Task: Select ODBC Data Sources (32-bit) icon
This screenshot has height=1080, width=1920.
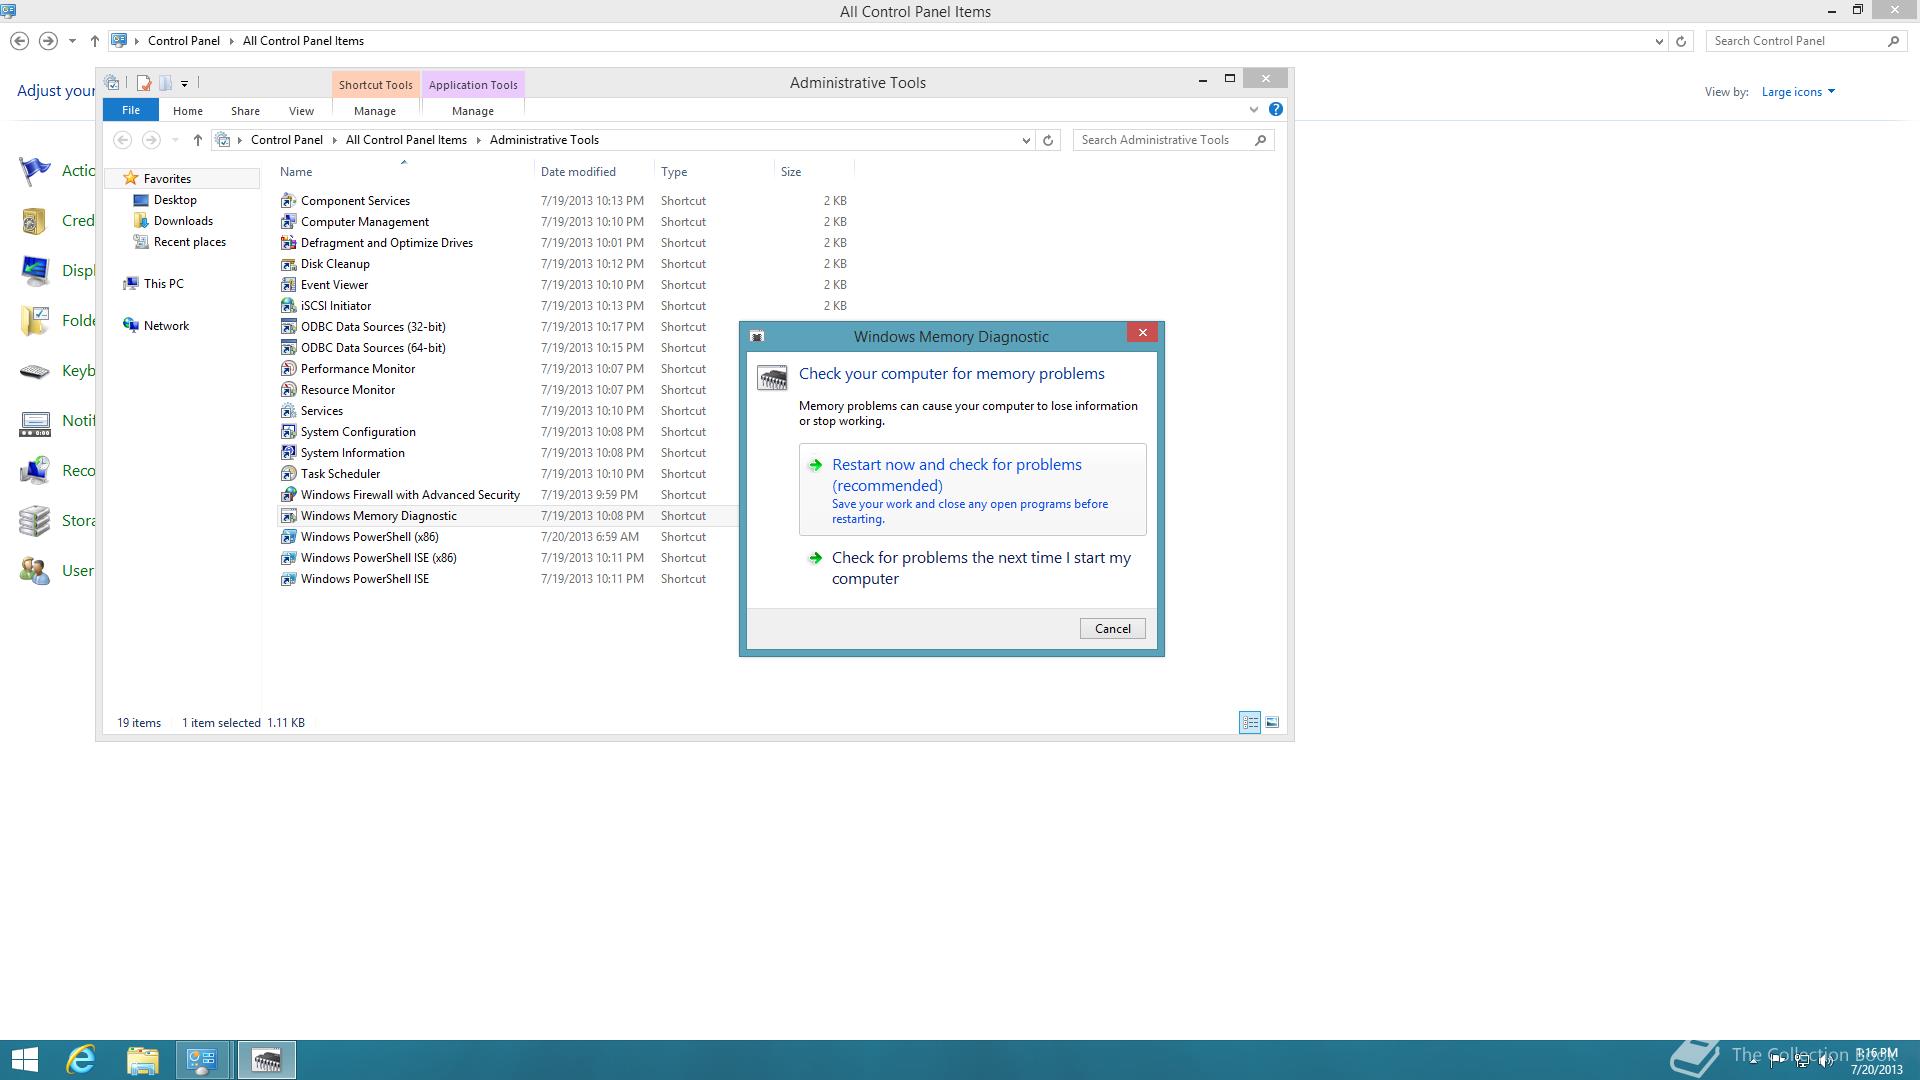Action: pos(289,327)
